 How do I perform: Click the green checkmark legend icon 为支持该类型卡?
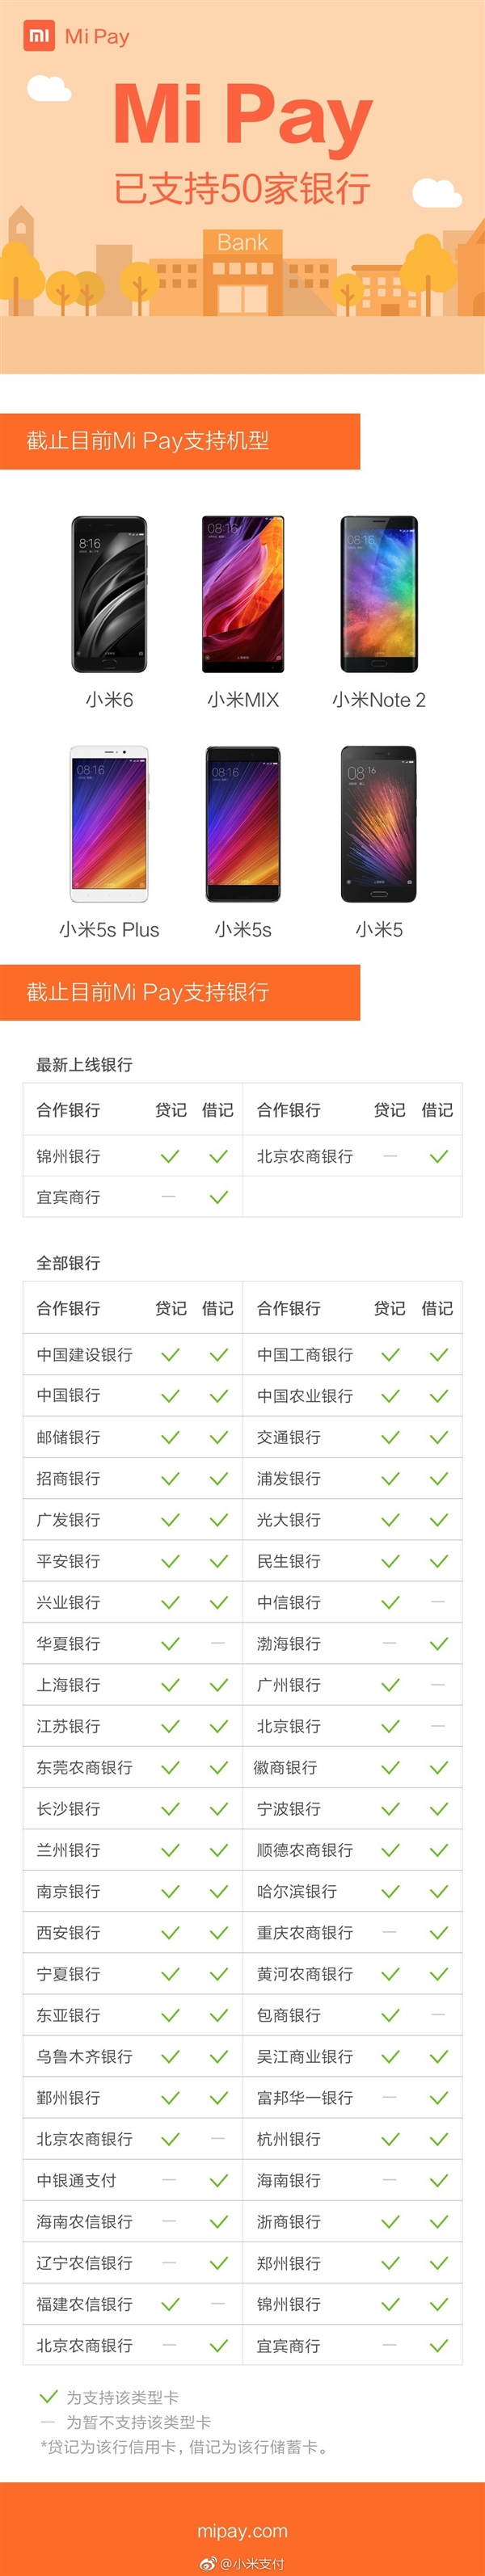[x=48, y=2395]
